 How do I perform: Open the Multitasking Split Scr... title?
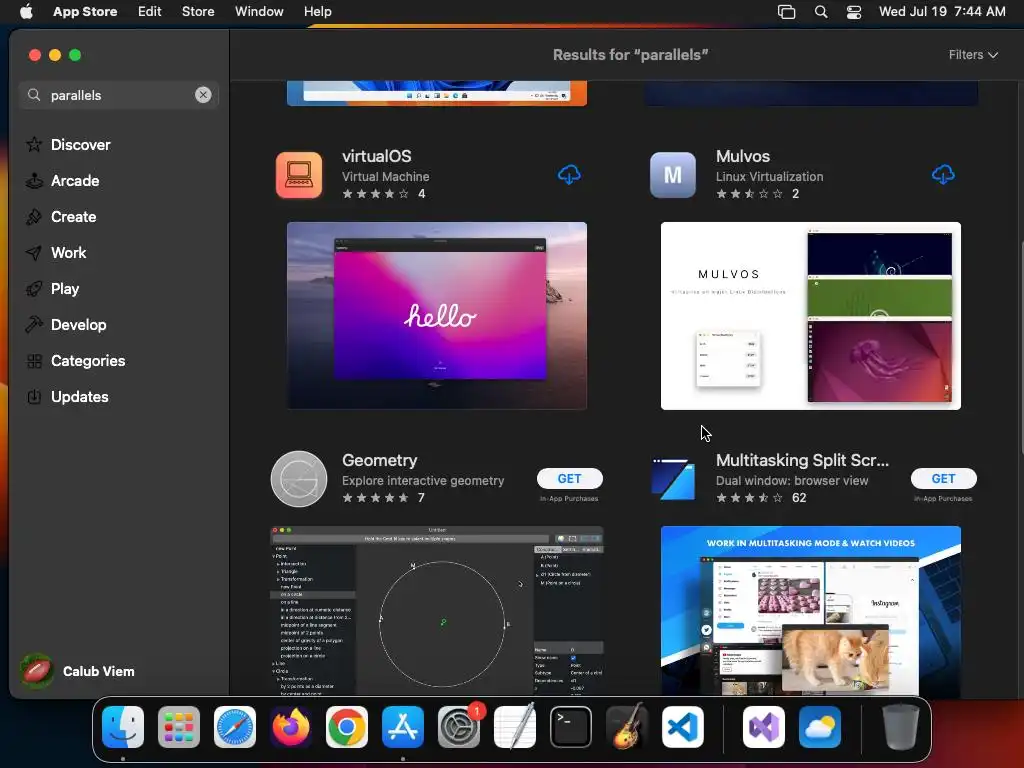[x=802, y=460]
